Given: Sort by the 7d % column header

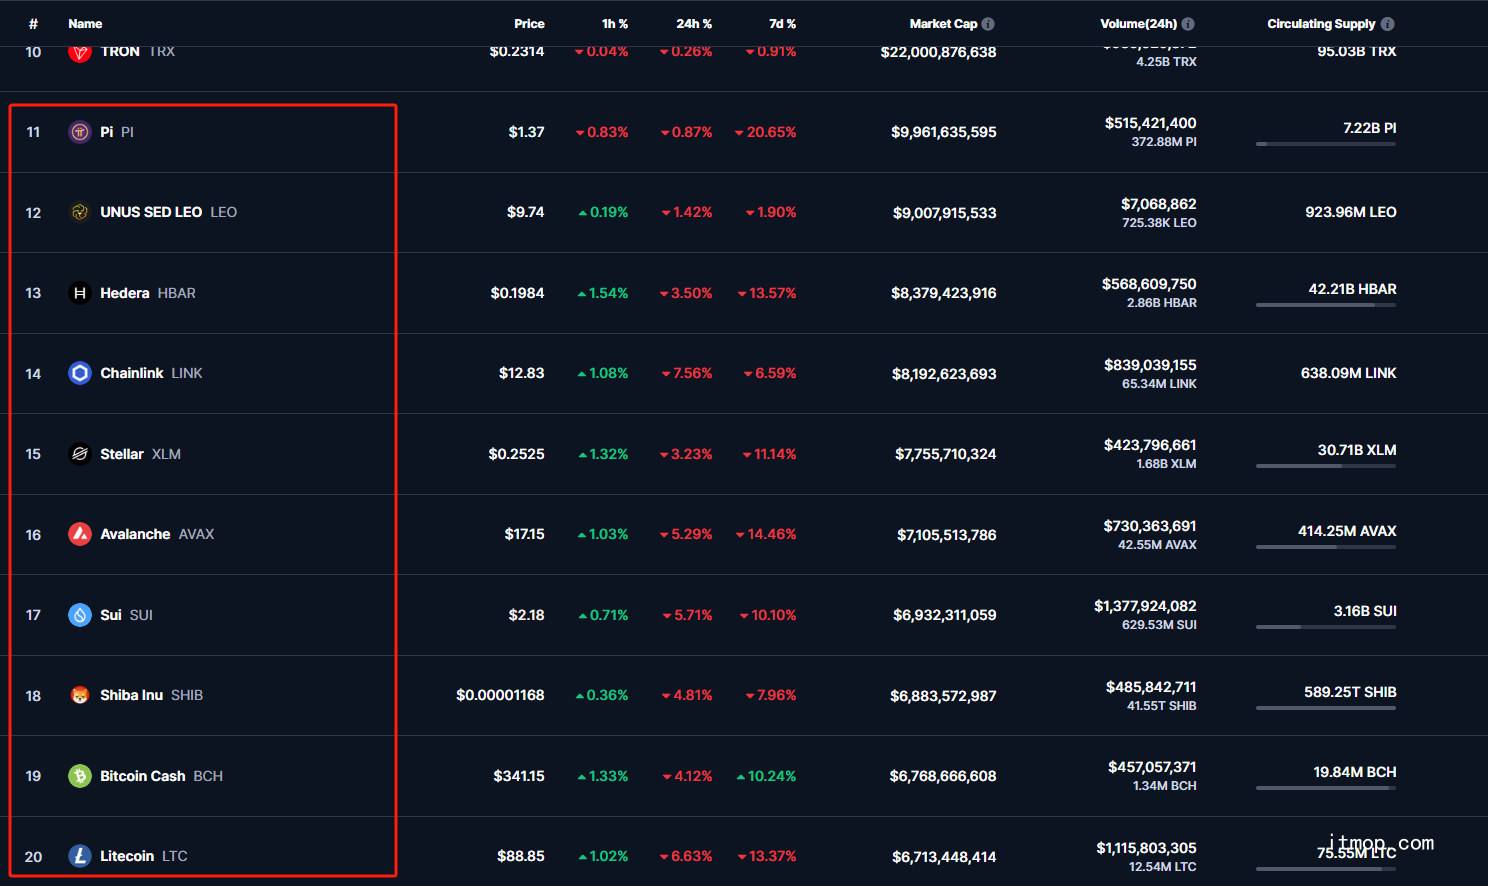Looking at the screenshot, I should pyautogui.click(x=783, y=24).
